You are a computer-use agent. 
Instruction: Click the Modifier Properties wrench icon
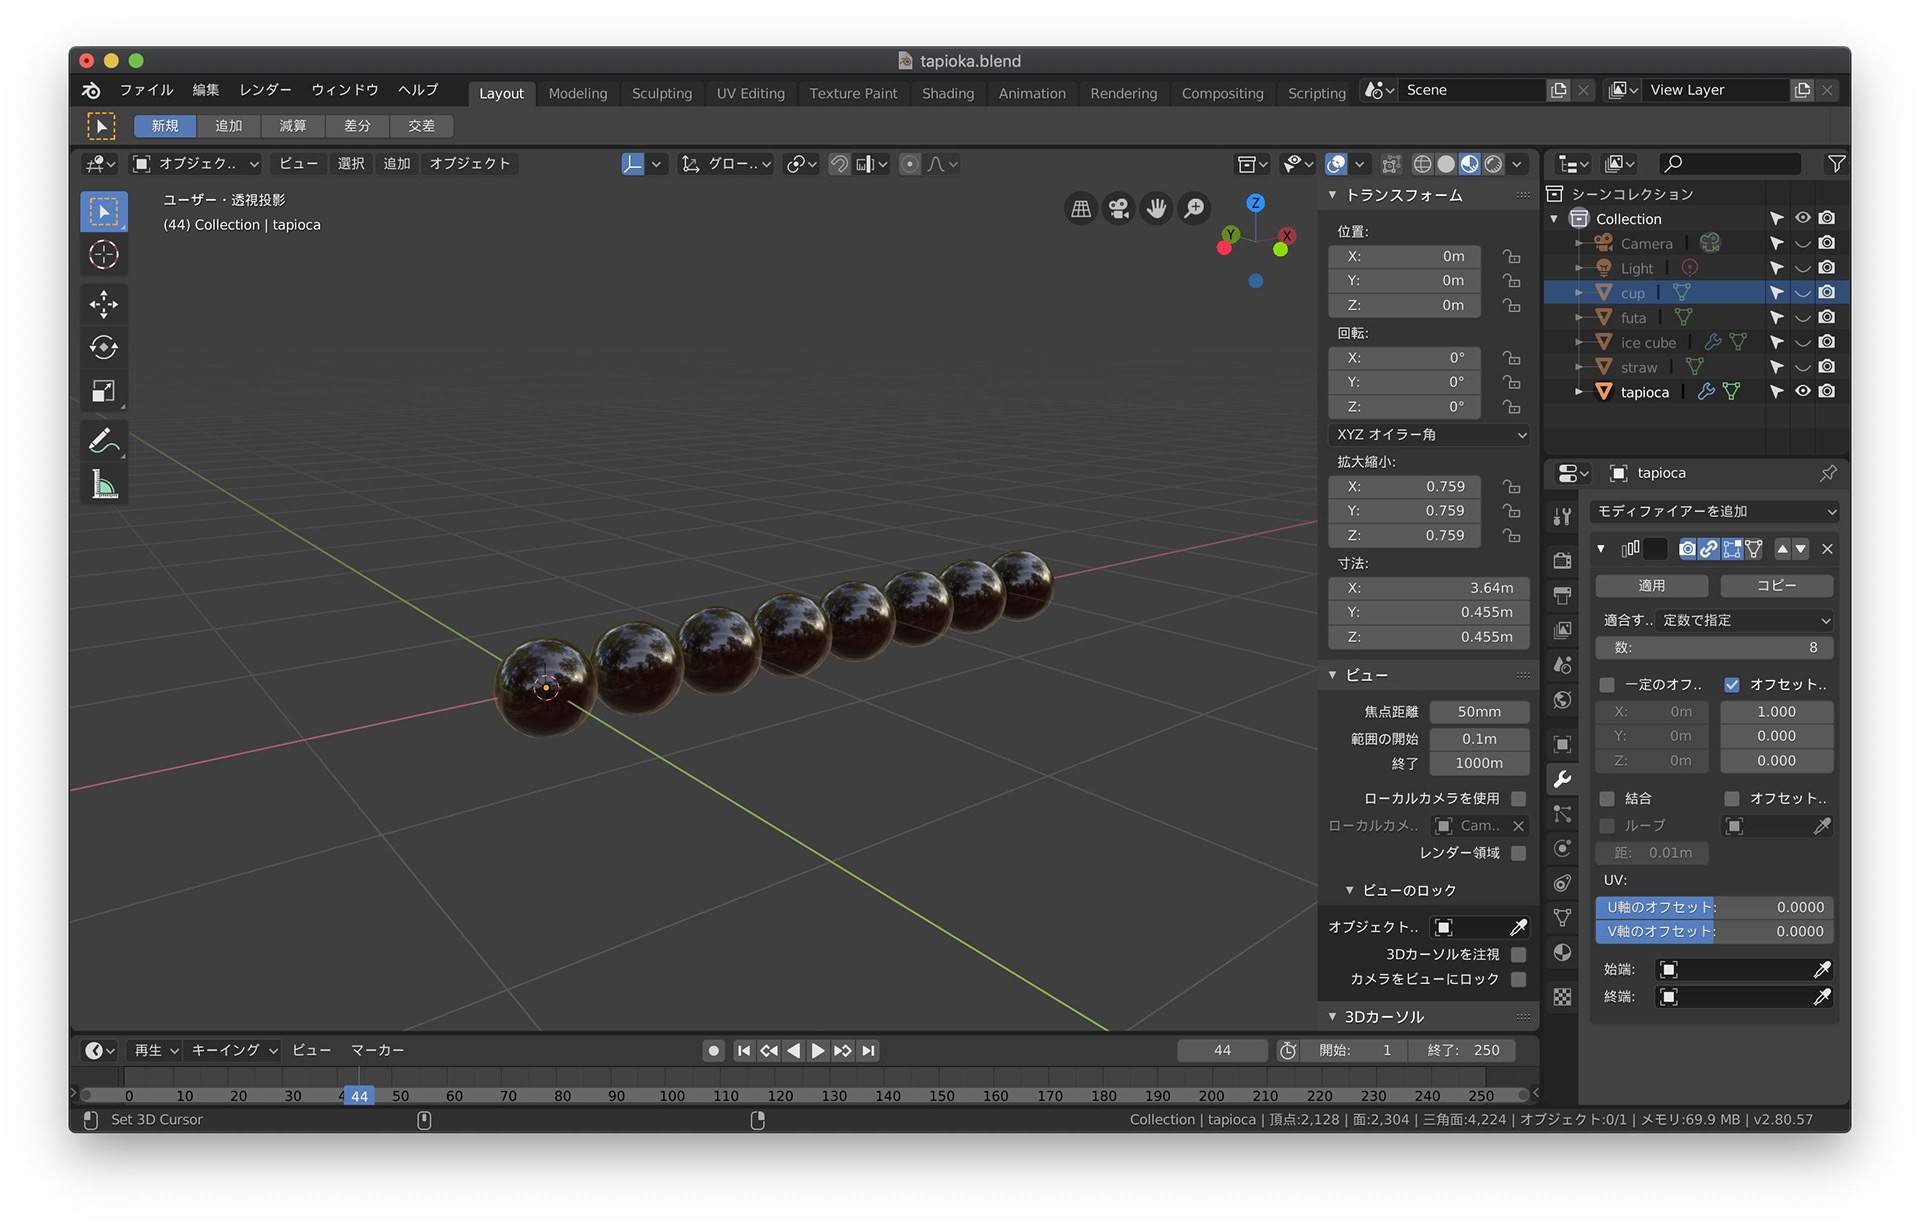(1563, 779)
